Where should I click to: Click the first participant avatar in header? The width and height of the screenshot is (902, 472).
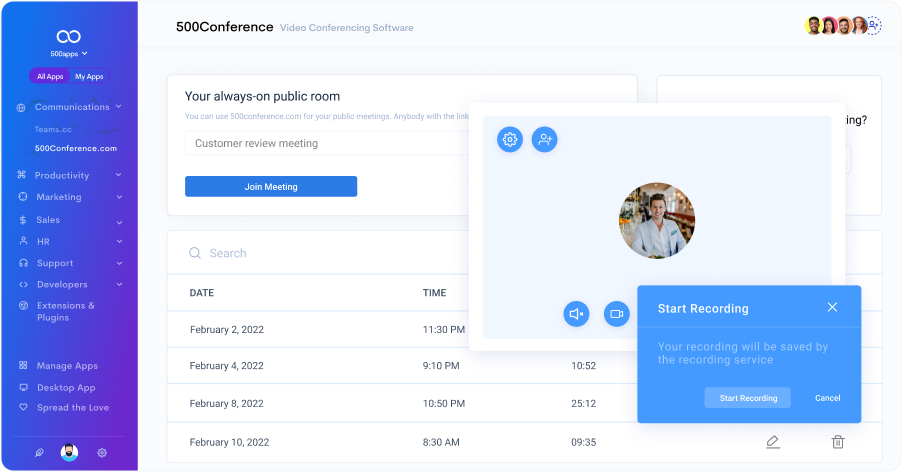813,25
